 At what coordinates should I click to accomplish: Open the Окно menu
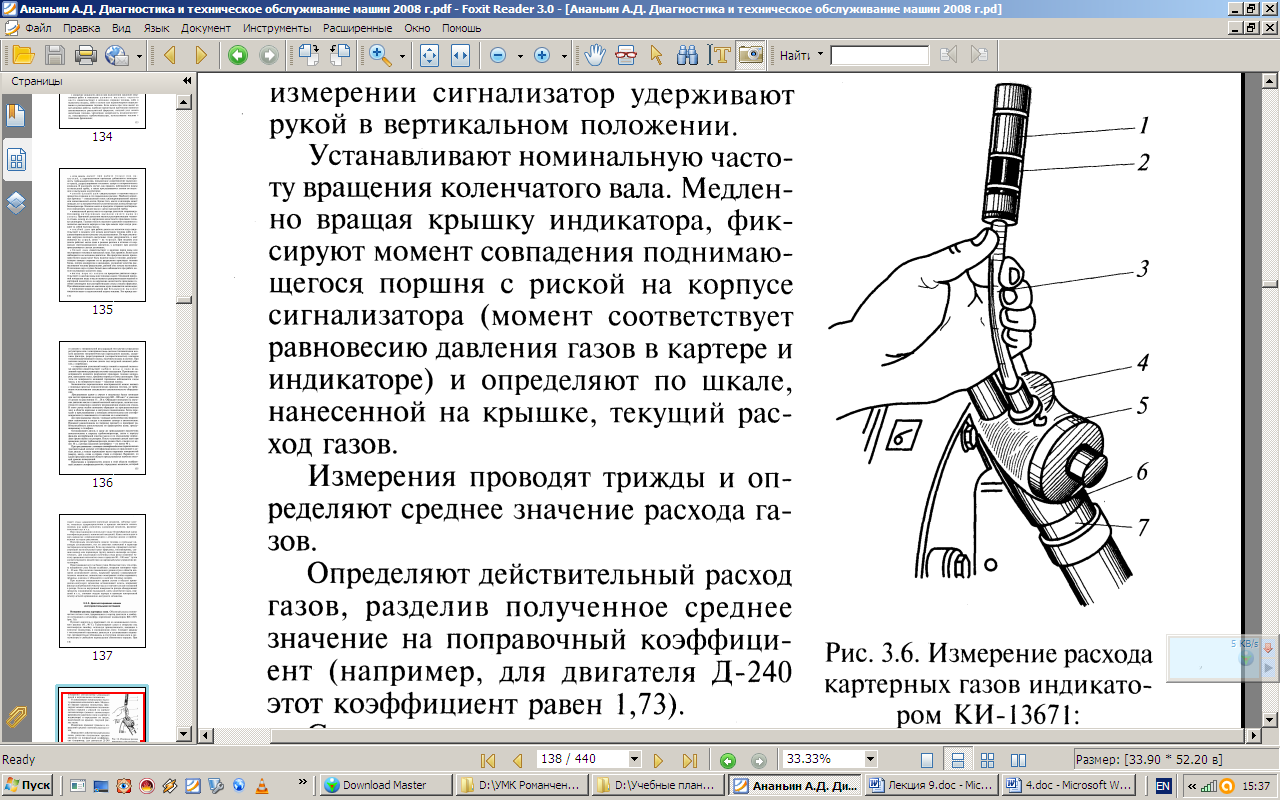[418, 28]
